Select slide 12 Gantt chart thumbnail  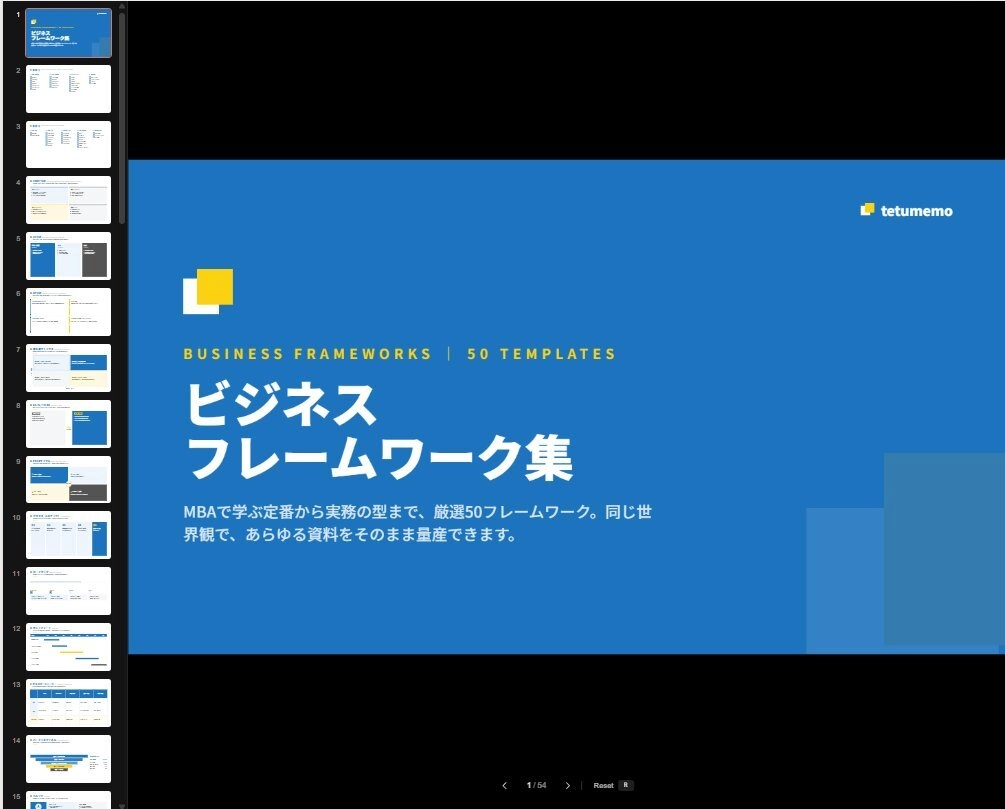(69, 647)
